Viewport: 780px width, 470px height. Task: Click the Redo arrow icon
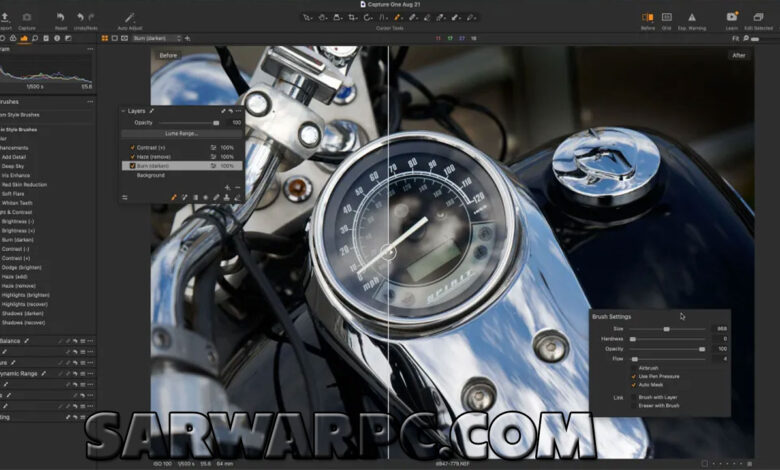coord(92,17)
